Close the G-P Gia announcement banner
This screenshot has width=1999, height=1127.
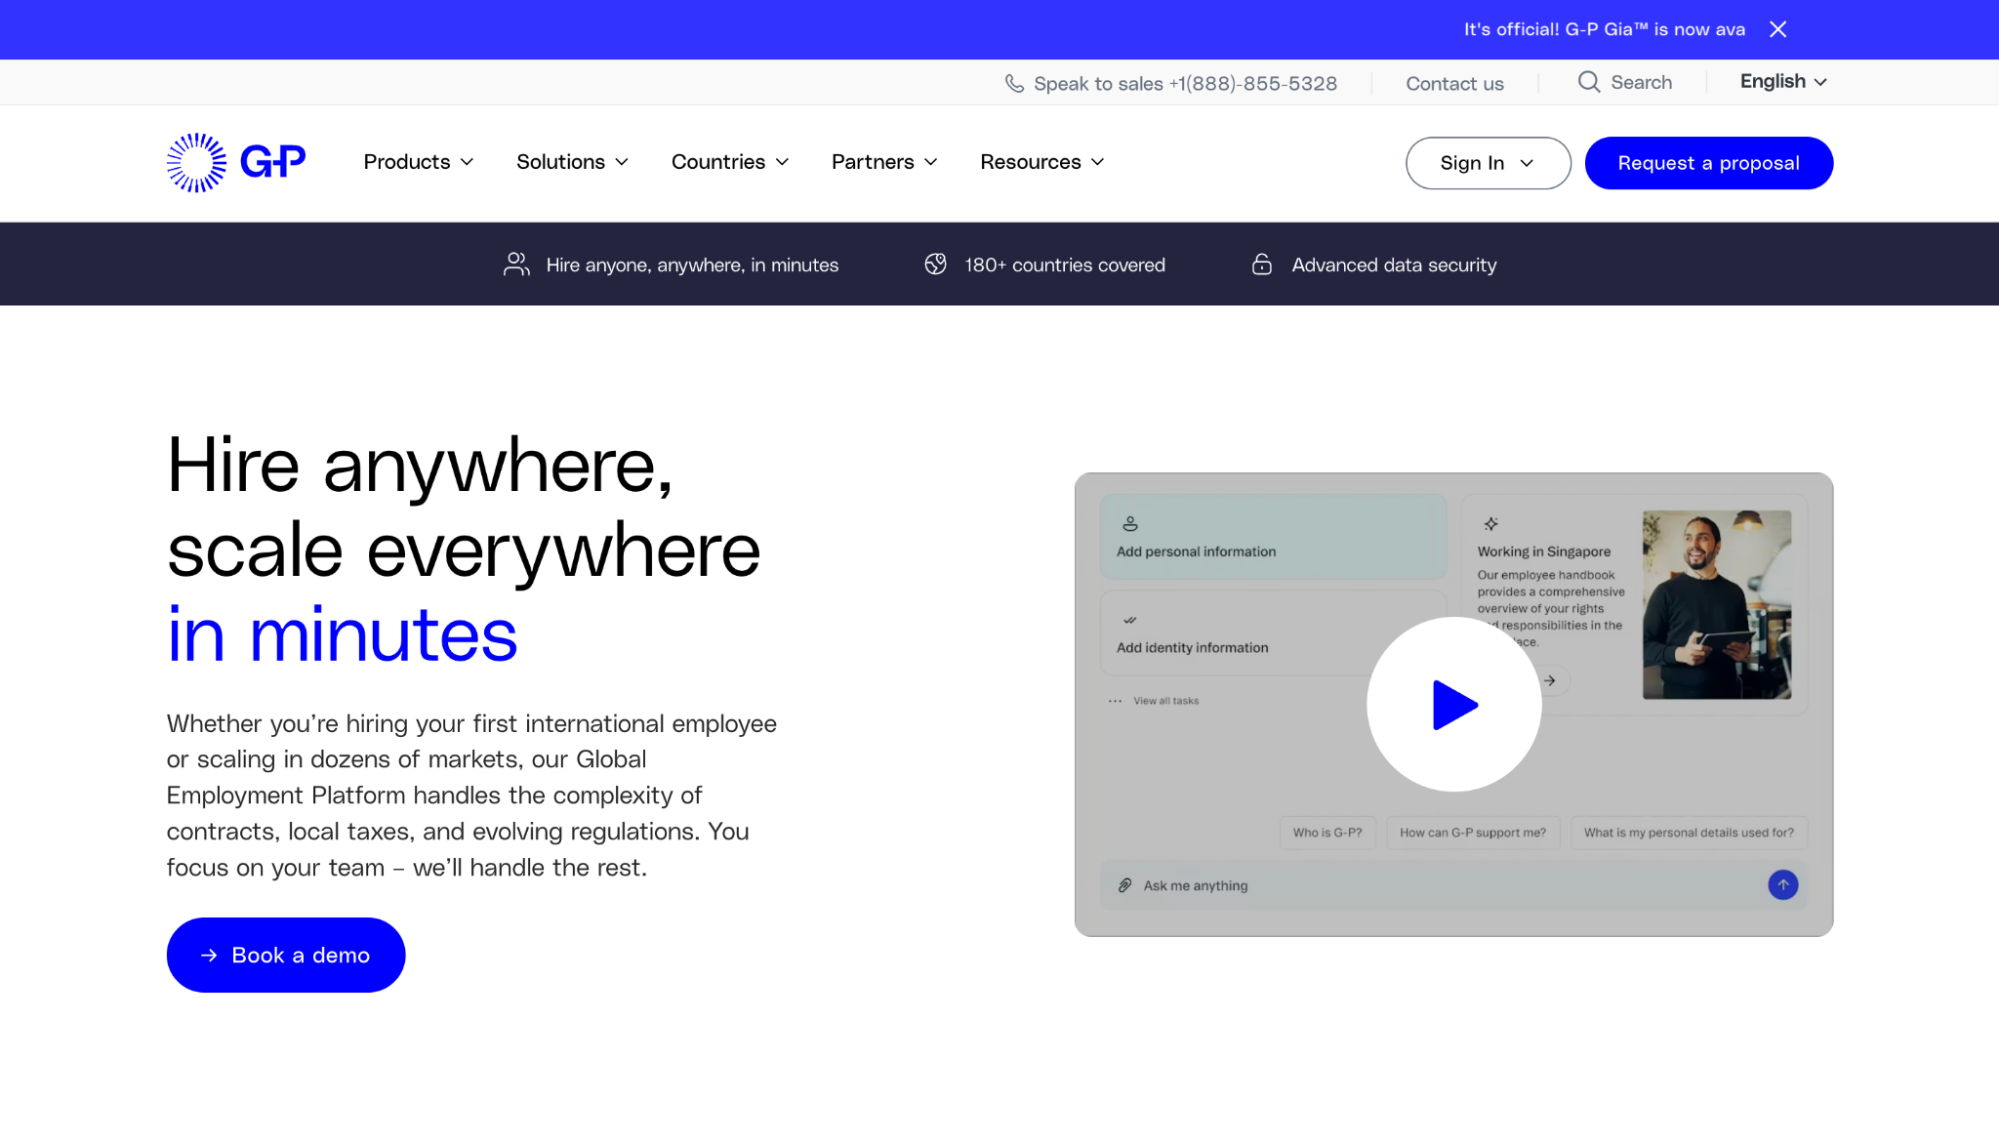[x=1777, y=29]
